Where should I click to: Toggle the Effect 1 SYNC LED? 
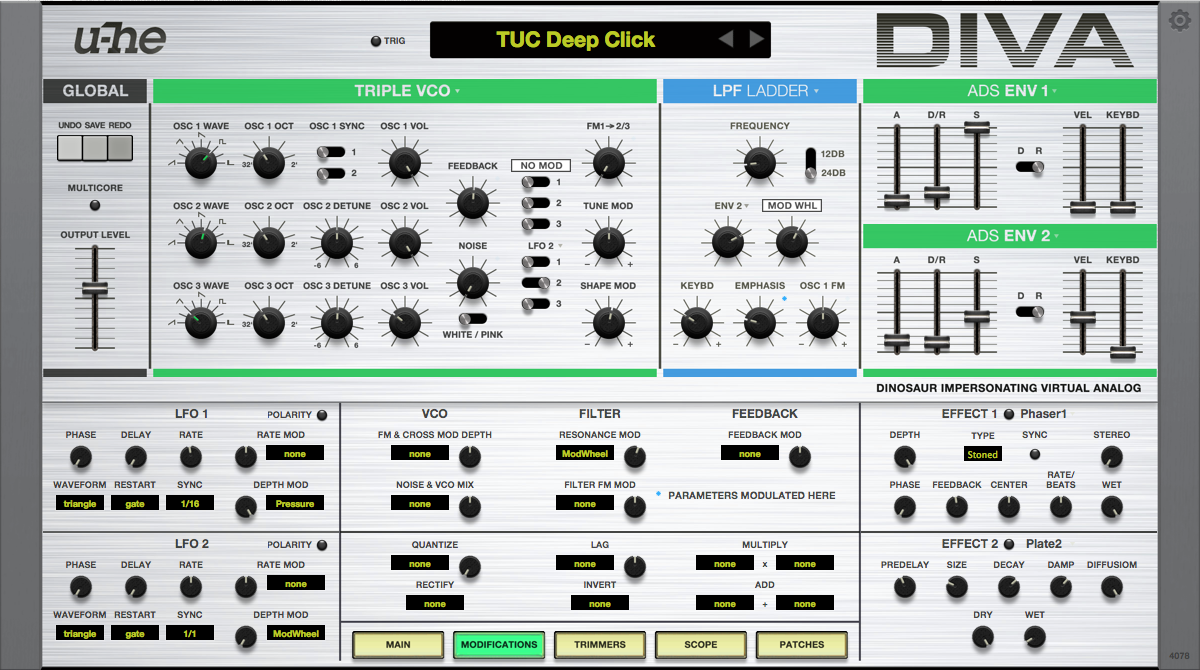tap(1035, 453)
